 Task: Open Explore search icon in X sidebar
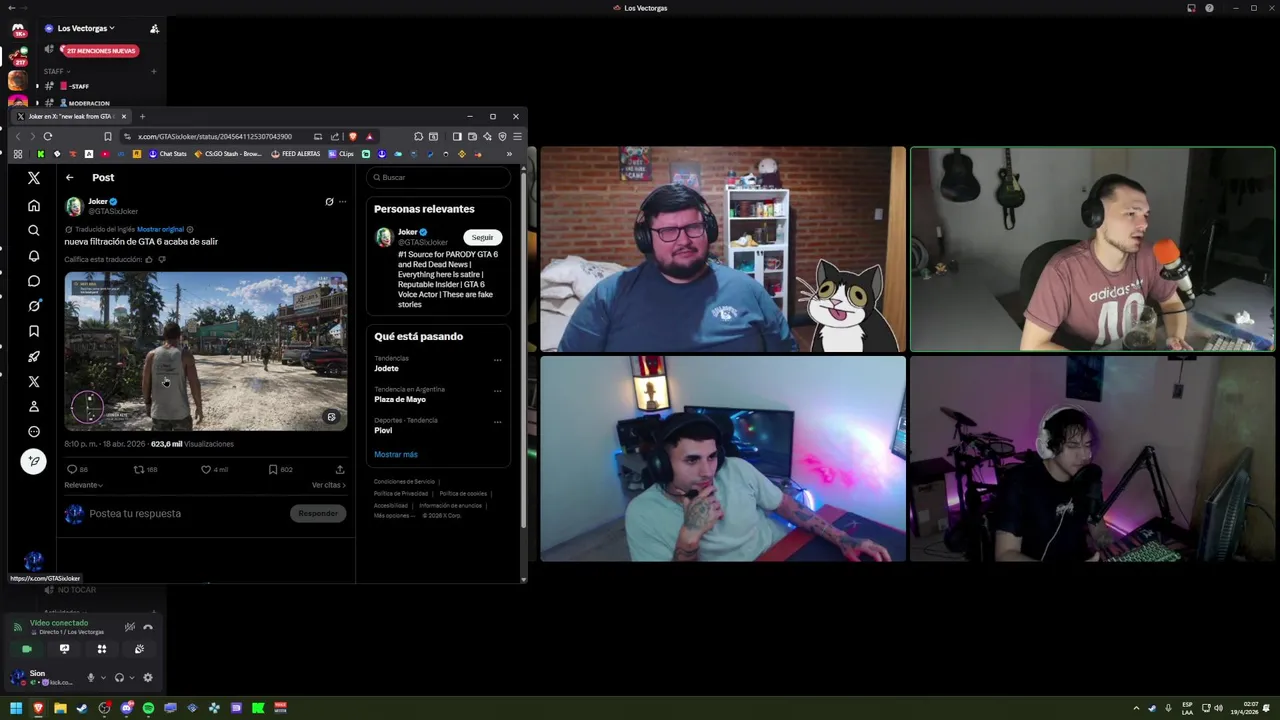point(34,230)
